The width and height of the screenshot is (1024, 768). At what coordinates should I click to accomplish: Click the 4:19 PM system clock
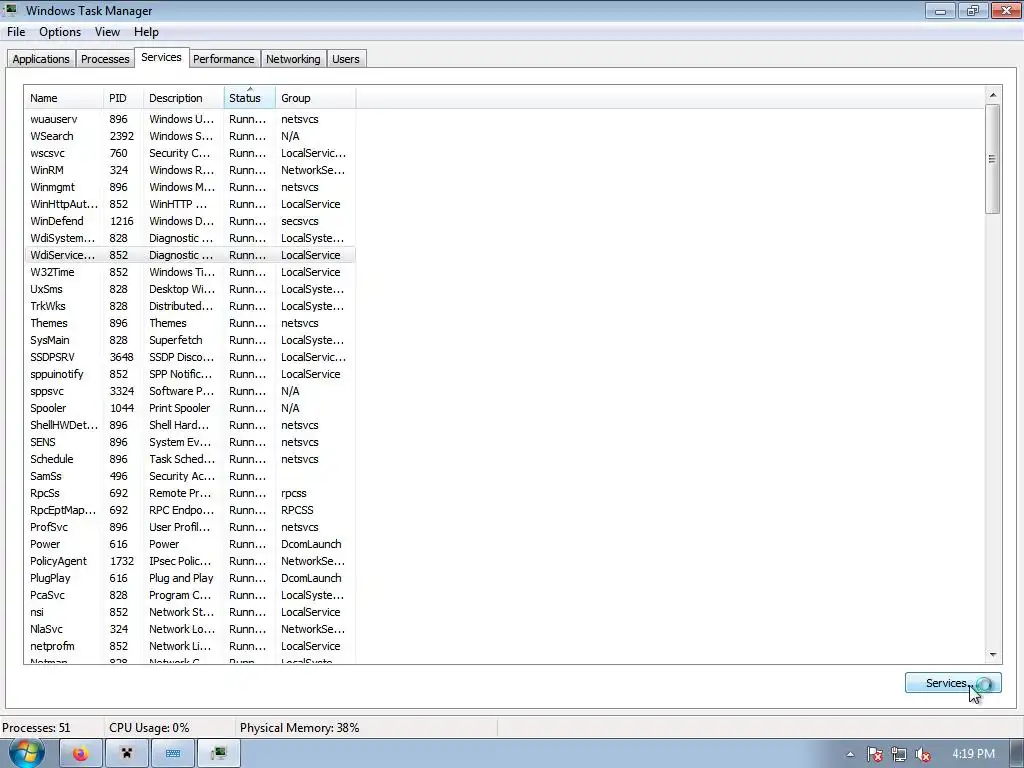point(973,754)
